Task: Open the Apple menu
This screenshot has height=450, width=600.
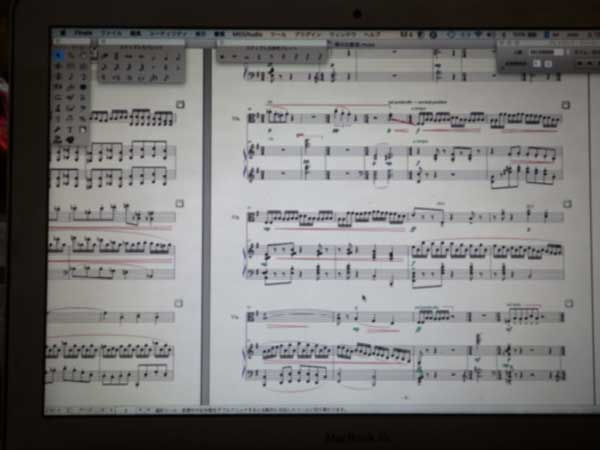Action: (64, 33)
